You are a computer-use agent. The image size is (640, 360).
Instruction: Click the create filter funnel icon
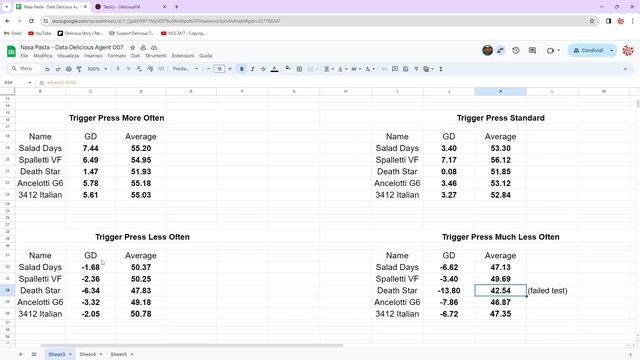pyautogui.click(x=416, y=69)
